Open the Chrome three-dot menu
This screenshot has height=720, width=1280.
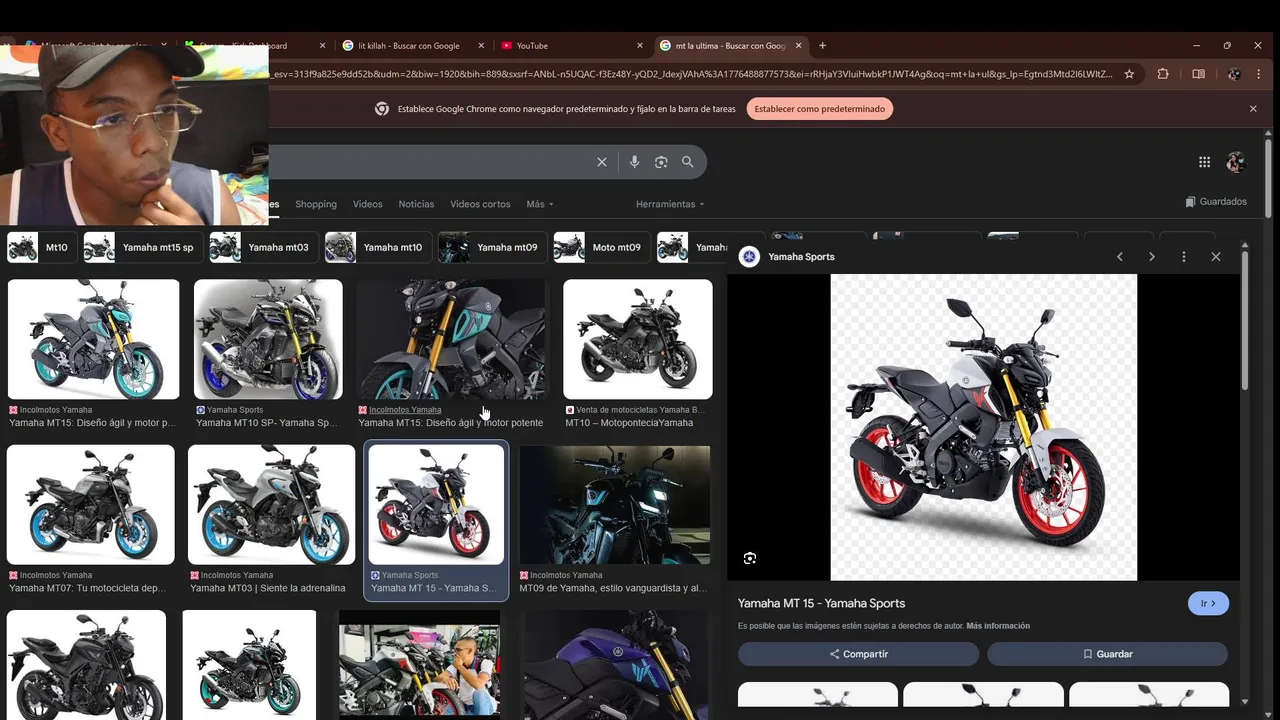[x=1259, y=74]
